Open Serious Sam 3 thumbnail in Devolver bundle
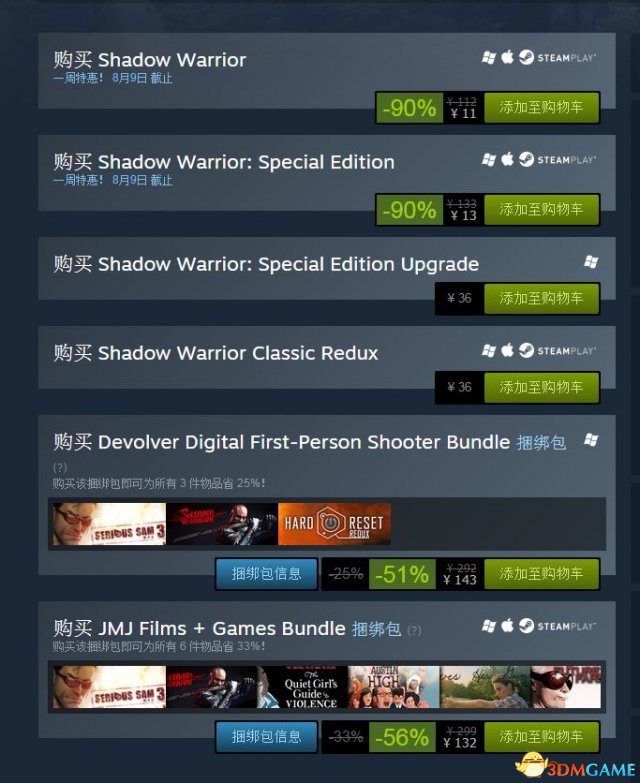The image size is (640, 783). click(x=109, y=524)
